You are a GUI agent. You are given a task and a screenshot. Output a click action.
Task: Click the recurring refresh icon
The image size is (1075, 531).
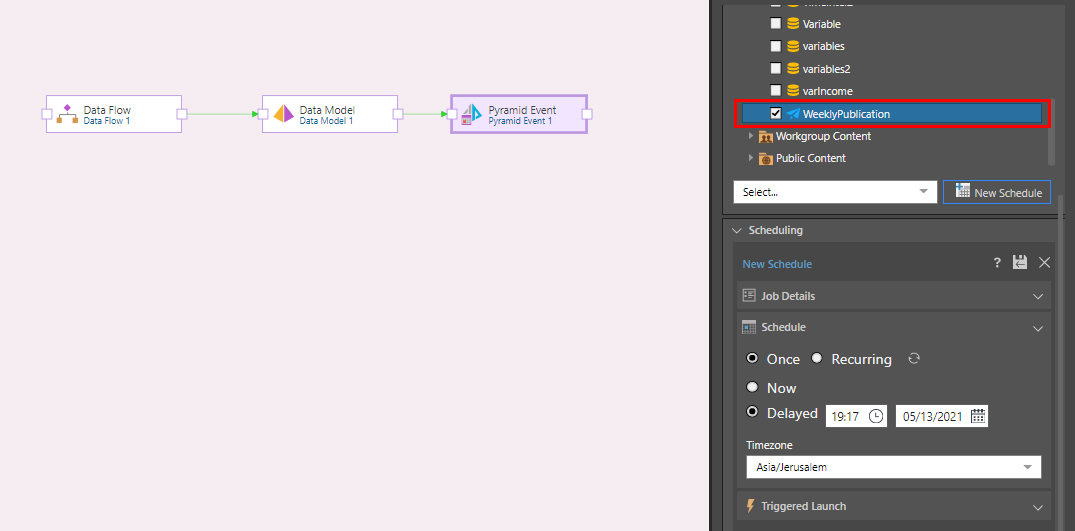click(913, 359)
